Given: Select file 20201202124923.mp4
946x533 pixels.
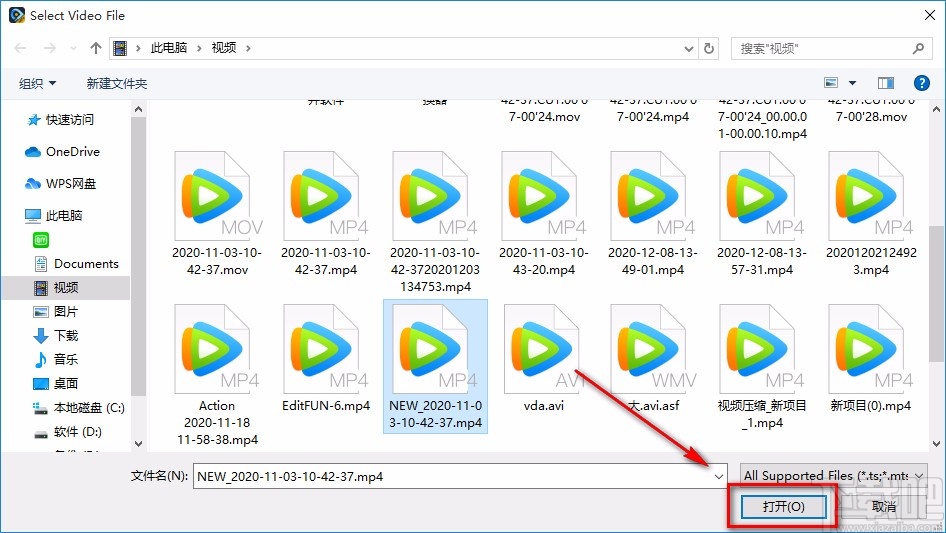Looking at the screenshot, I should [x=871, y=214].
